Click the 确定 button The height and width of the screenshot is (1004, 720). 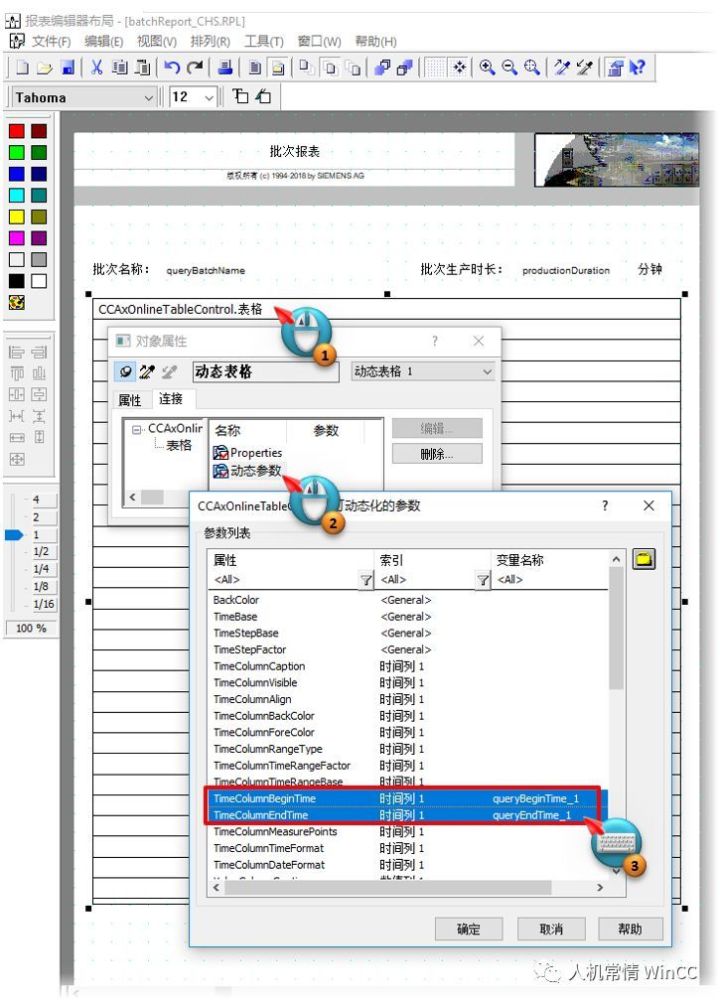point(468,928)
